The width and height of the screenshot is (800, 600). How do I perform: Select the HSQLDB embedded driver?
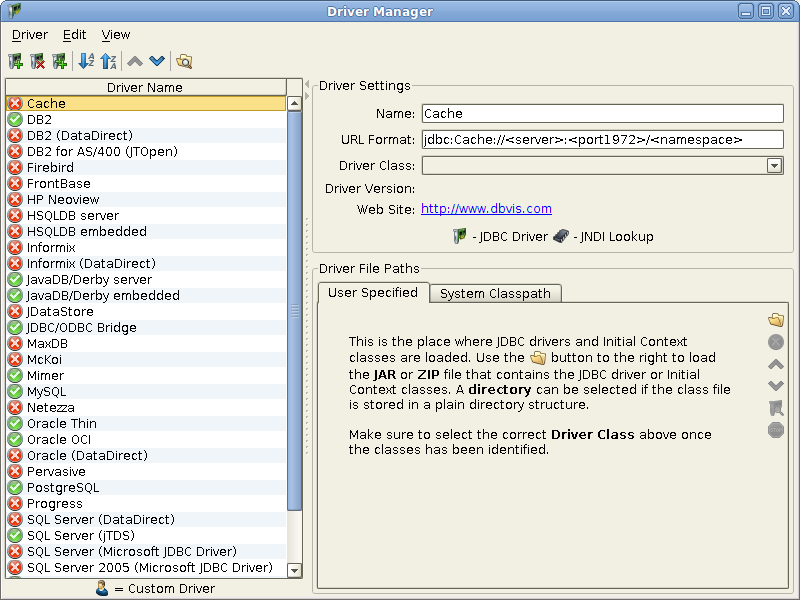click(146, 231)
